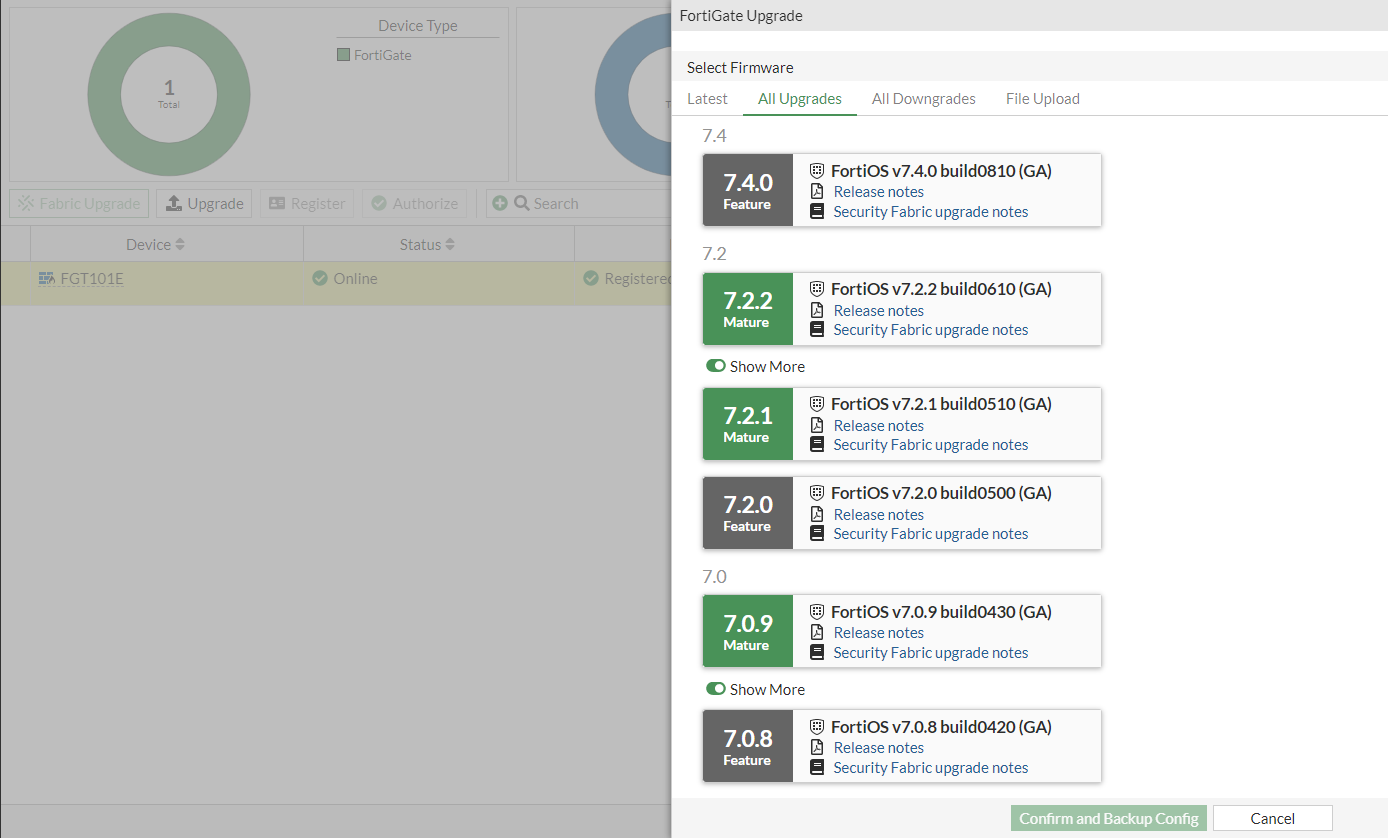Image resolution: width=1388 pixels, height=838 pixels.
Task: Click PDF icon for 7.2.2 release notes
Action: click(x=817, y=311)
